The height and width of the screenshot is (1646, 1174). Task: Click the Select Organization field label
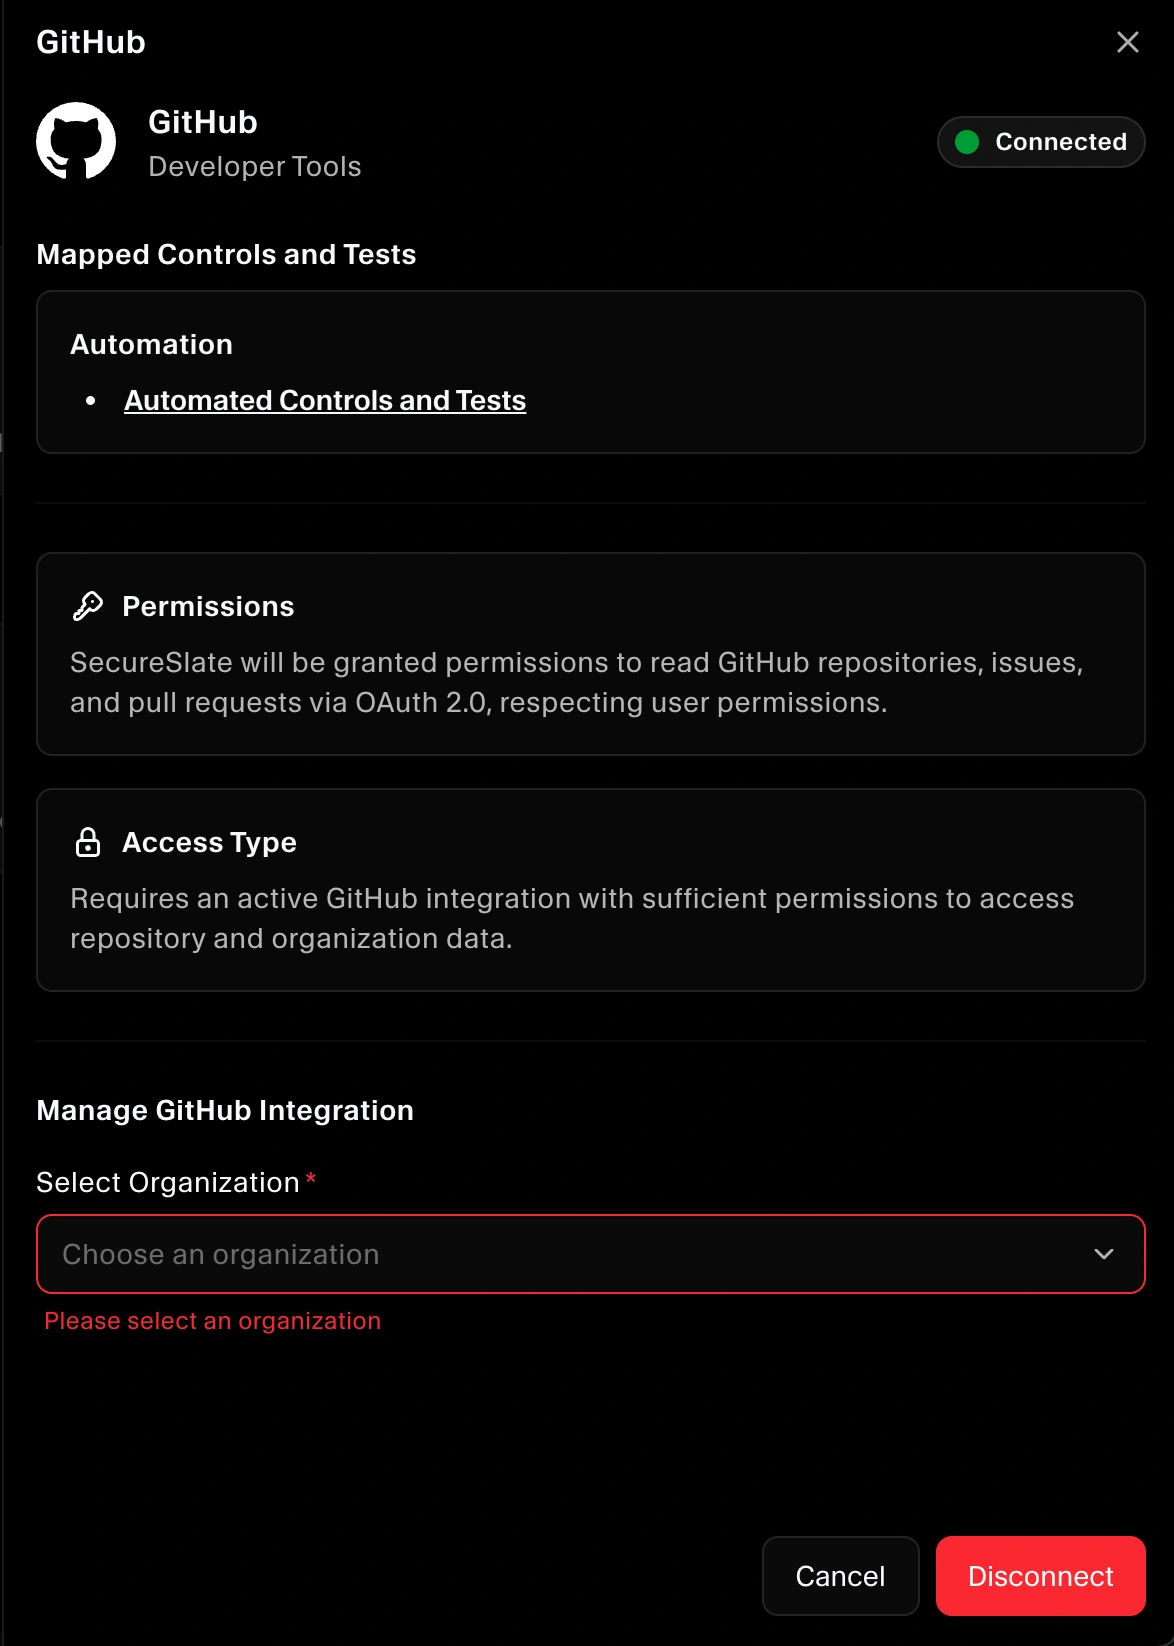[168, 1183]
